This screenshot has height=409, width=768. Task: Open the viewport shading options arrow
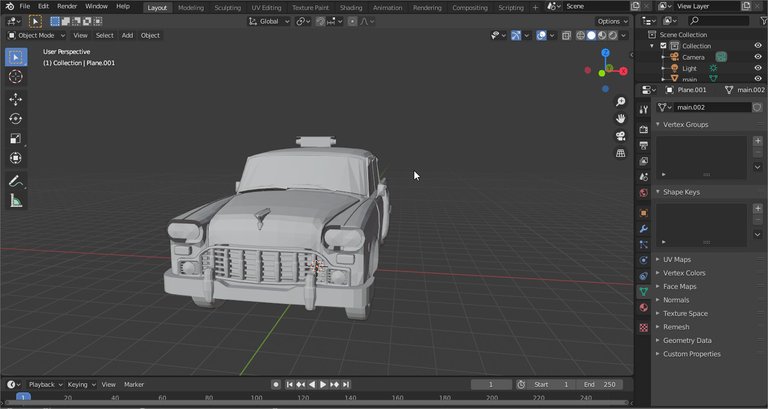point(624,35)
